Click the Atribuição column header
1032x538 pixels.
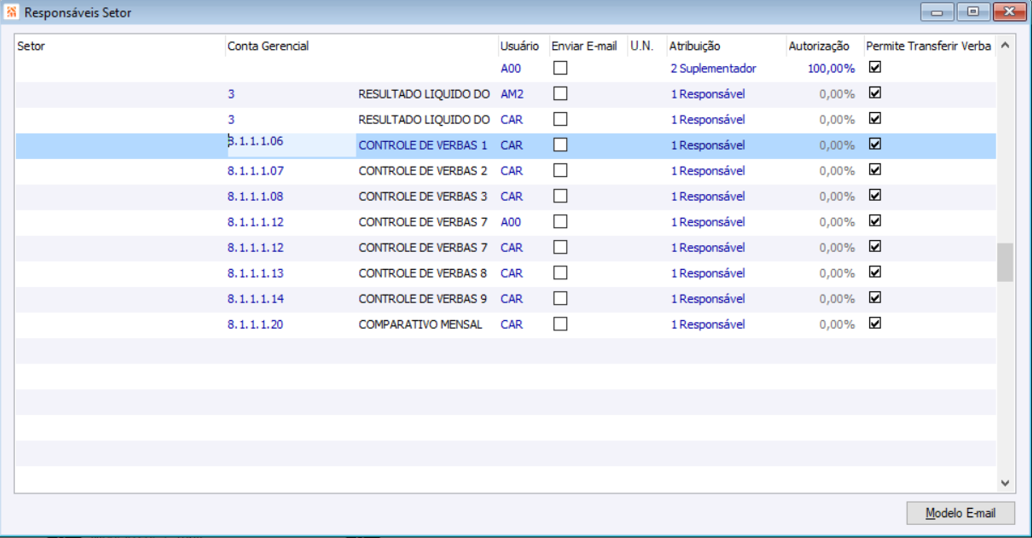[x=726, y=46]
